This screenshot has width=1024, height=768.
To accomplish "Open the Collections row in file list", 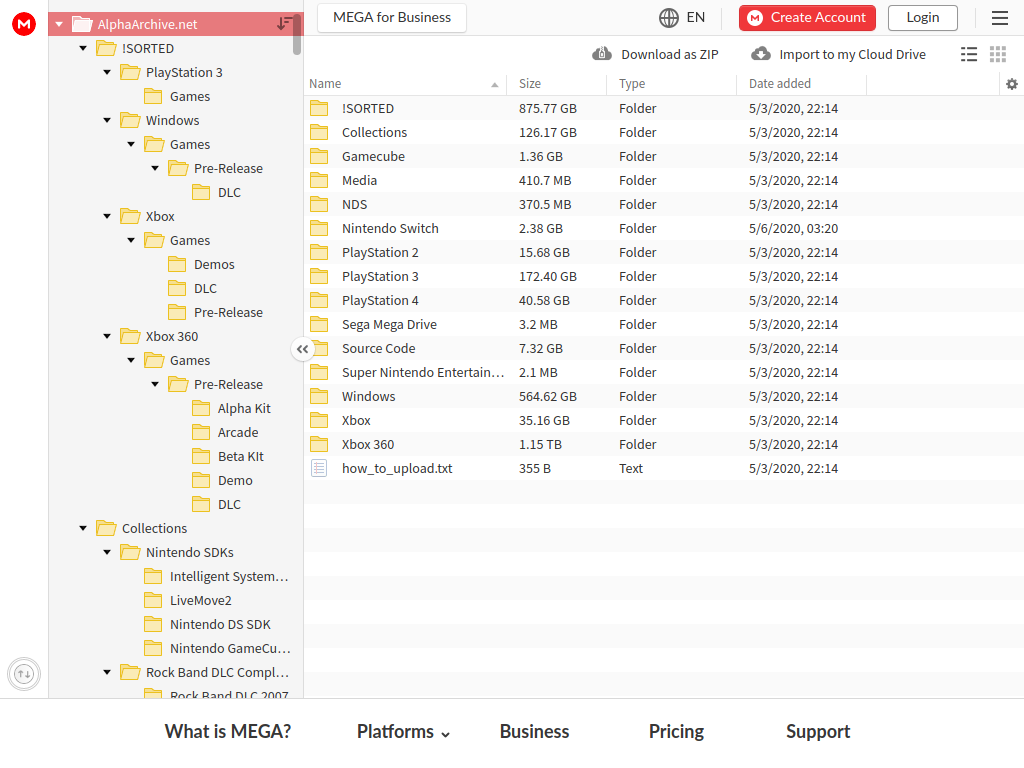I will pos(664,133).
